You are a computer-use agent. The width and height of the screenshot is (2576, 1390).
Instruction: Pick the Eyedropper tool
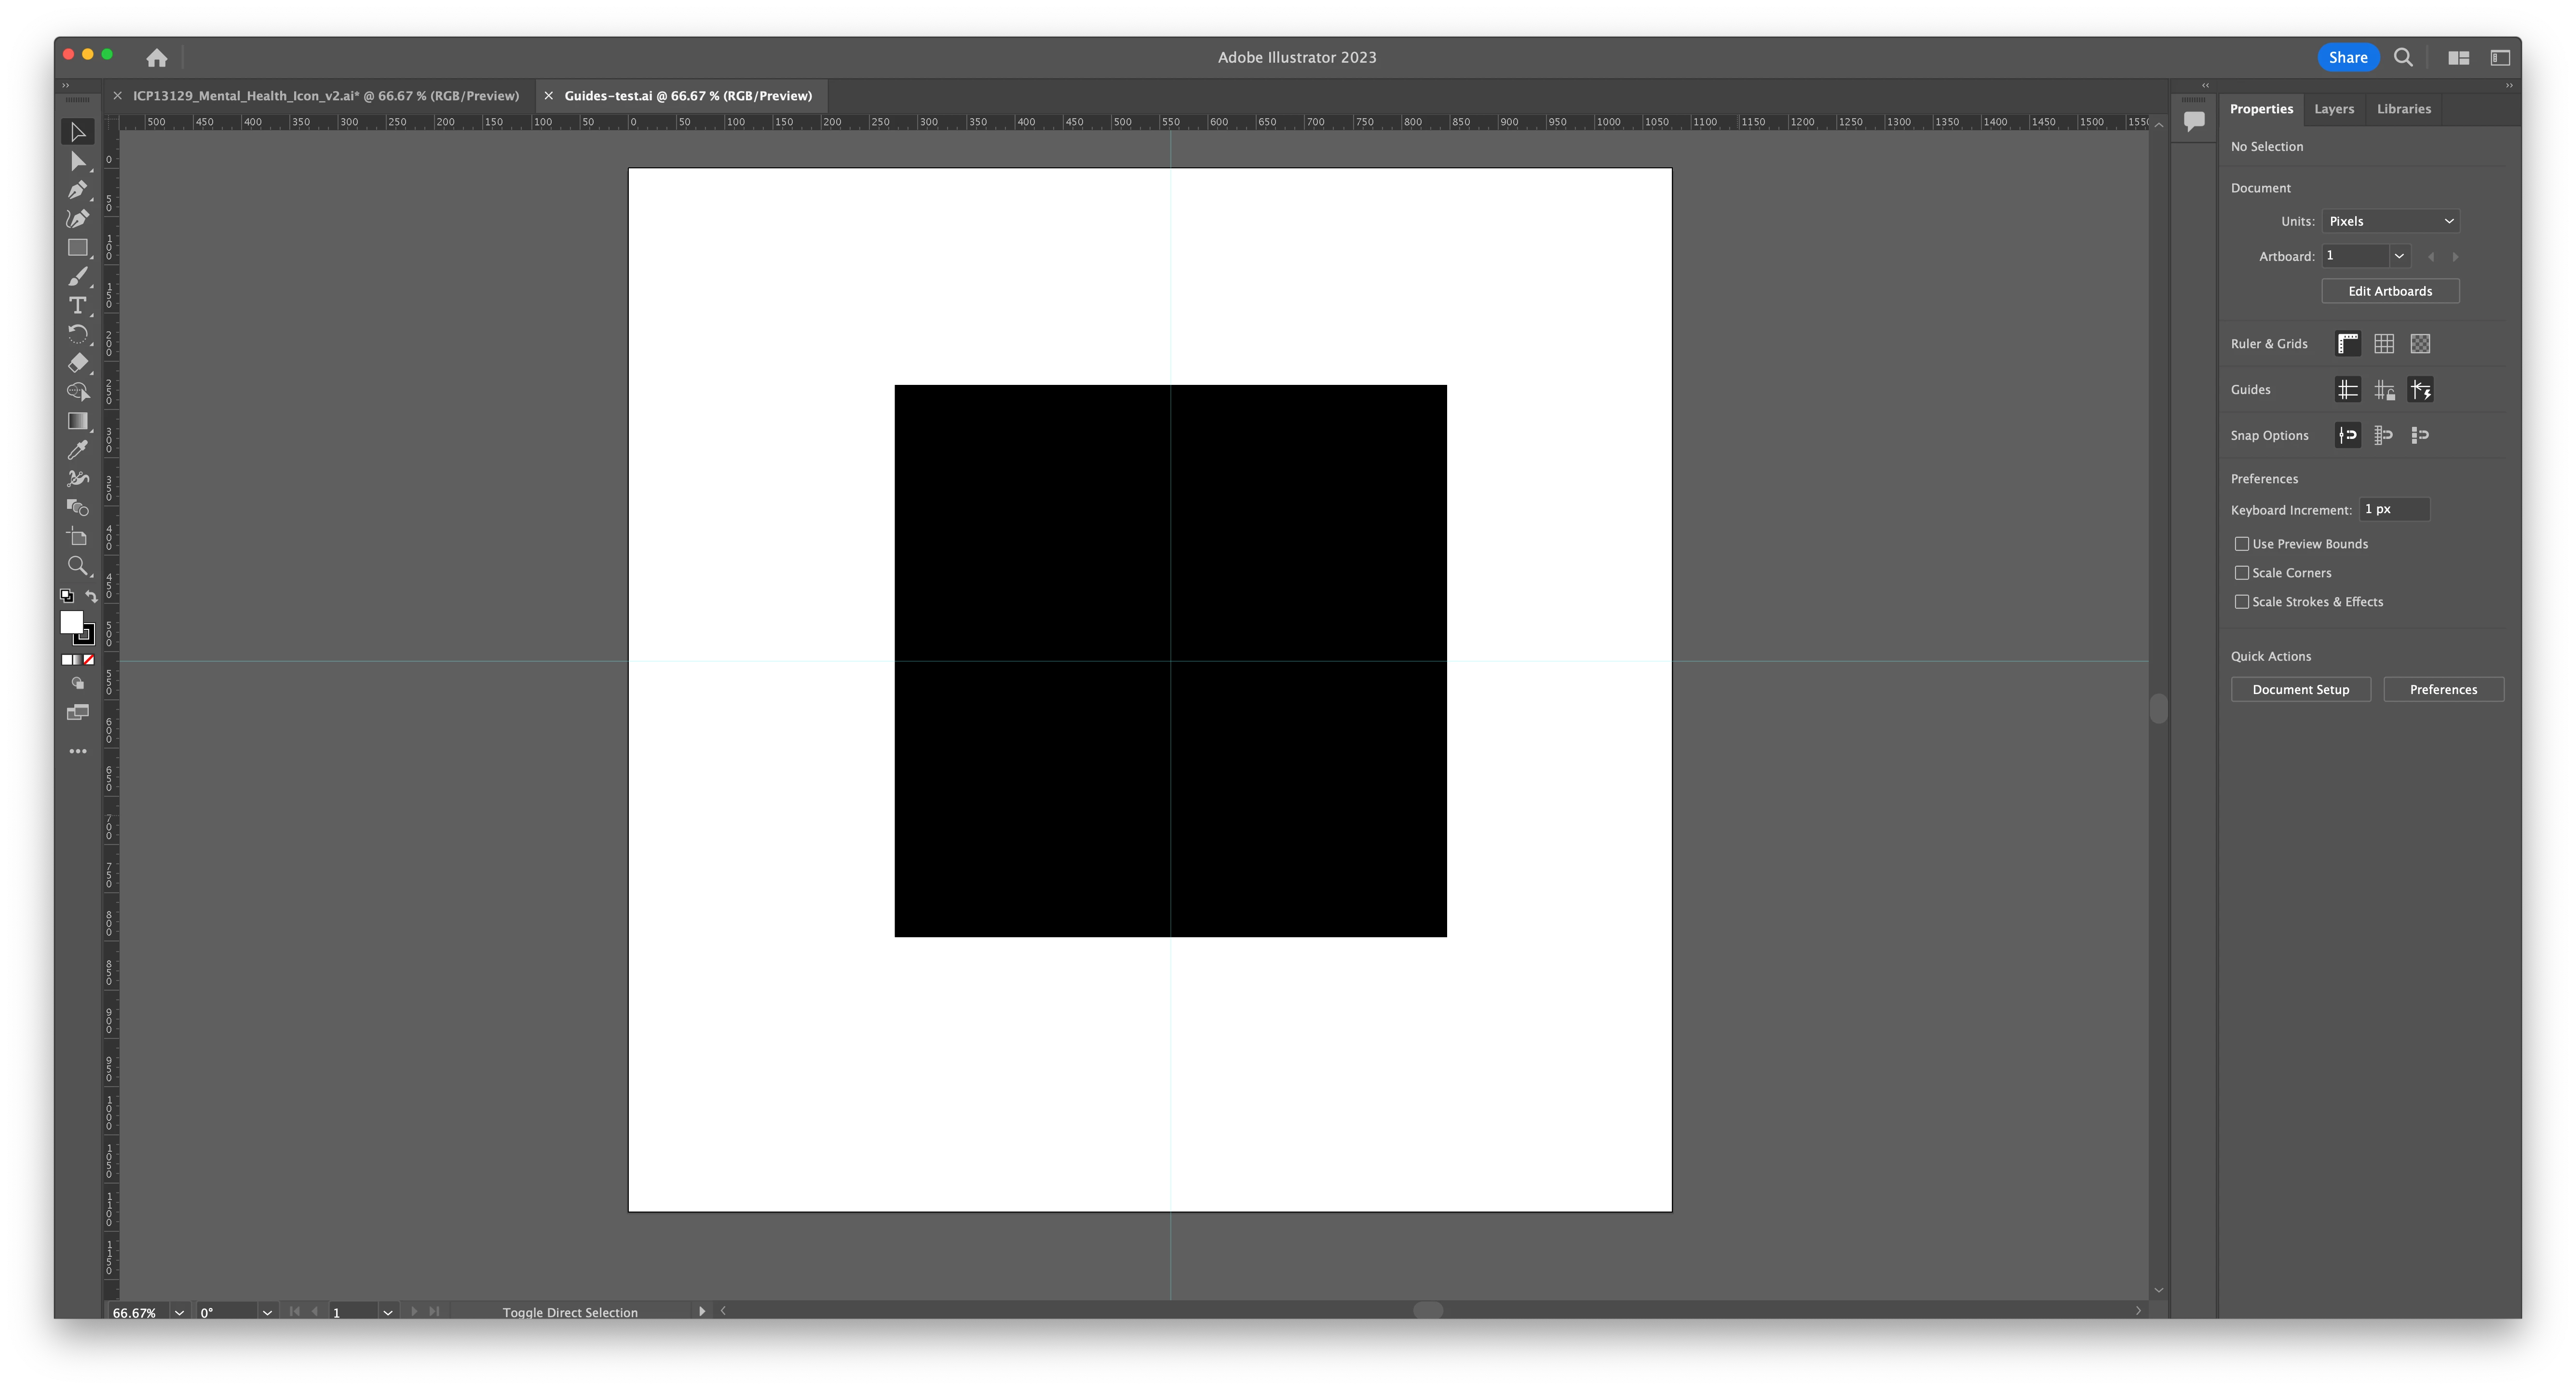coord(77,450)
